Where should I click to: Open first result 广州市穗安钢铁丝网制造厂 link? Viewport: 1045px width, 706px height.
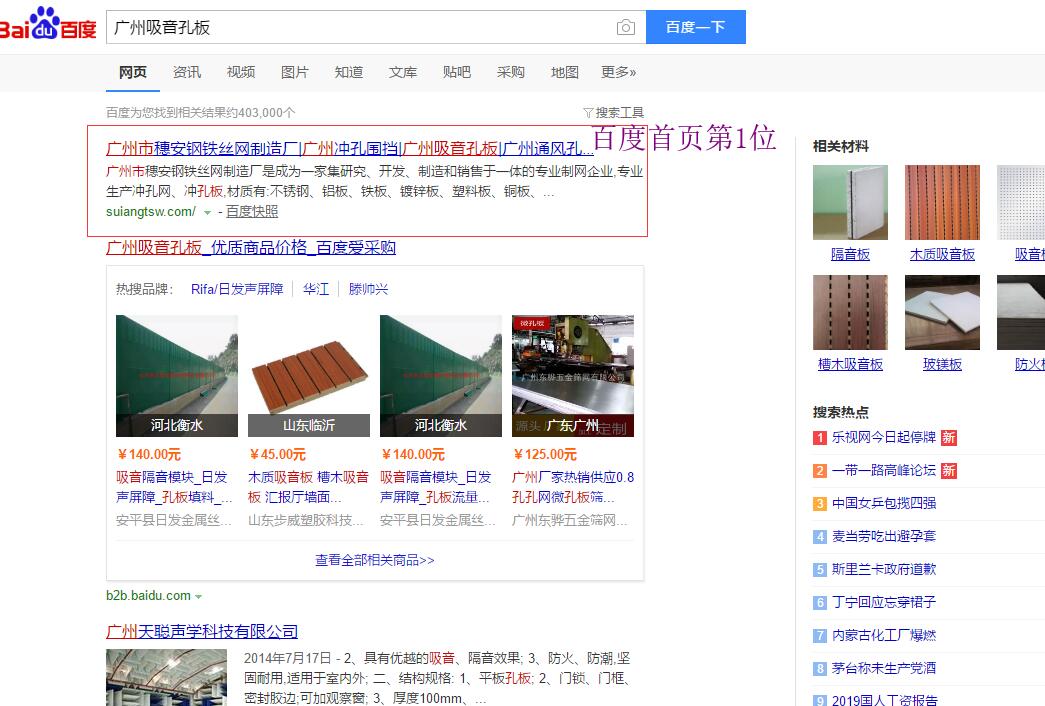349,148
